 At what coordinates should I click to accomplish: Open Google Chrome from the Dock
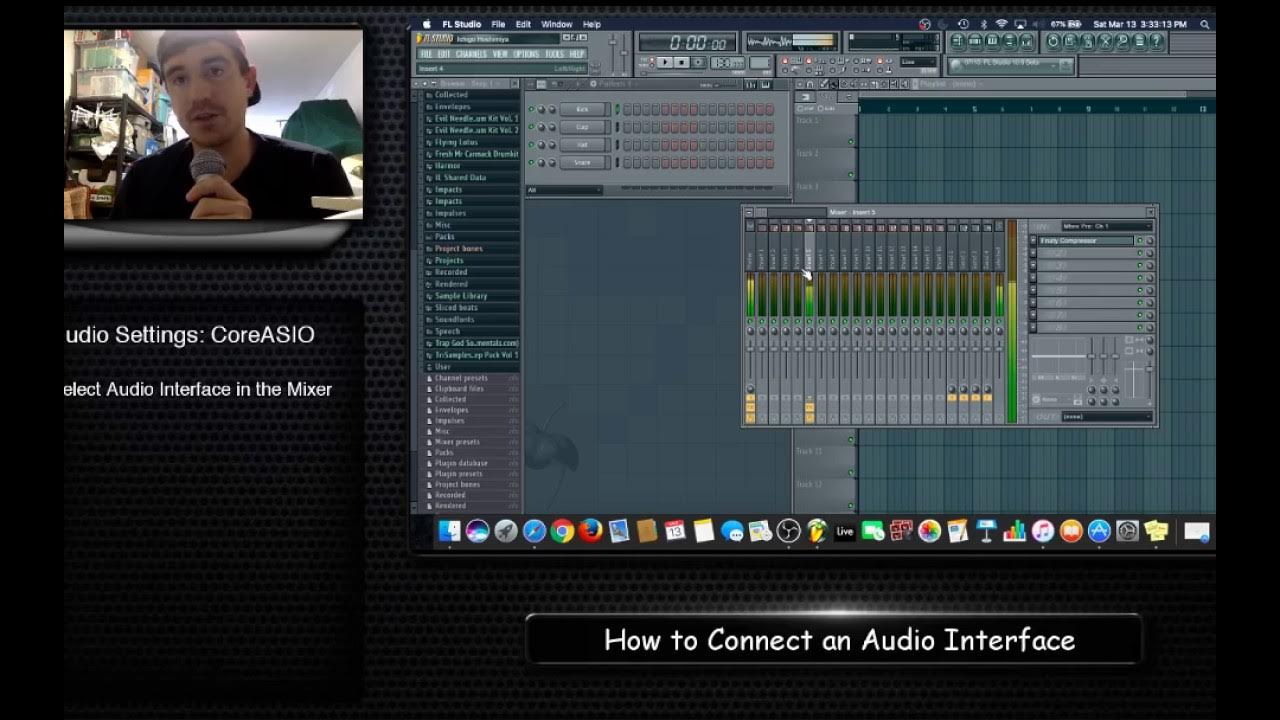point(562,532)
